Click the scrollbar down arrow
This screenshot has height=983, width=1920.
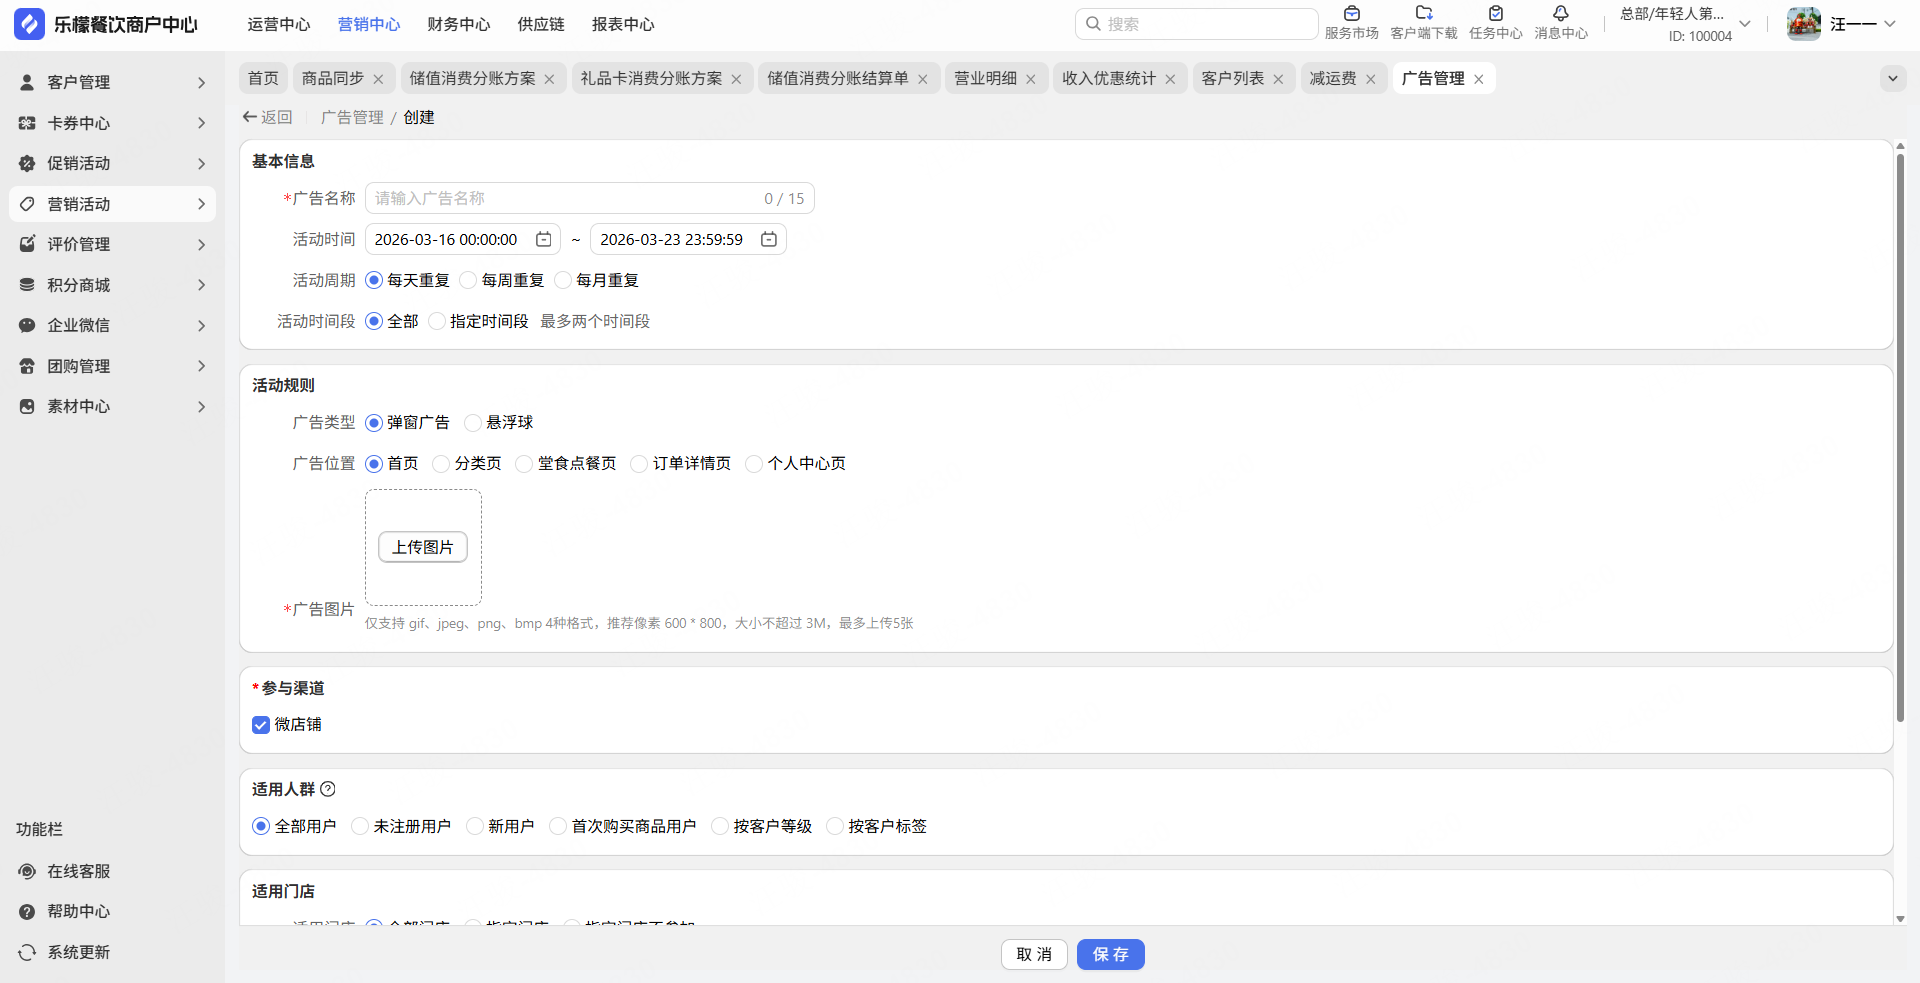(1900, 919)
